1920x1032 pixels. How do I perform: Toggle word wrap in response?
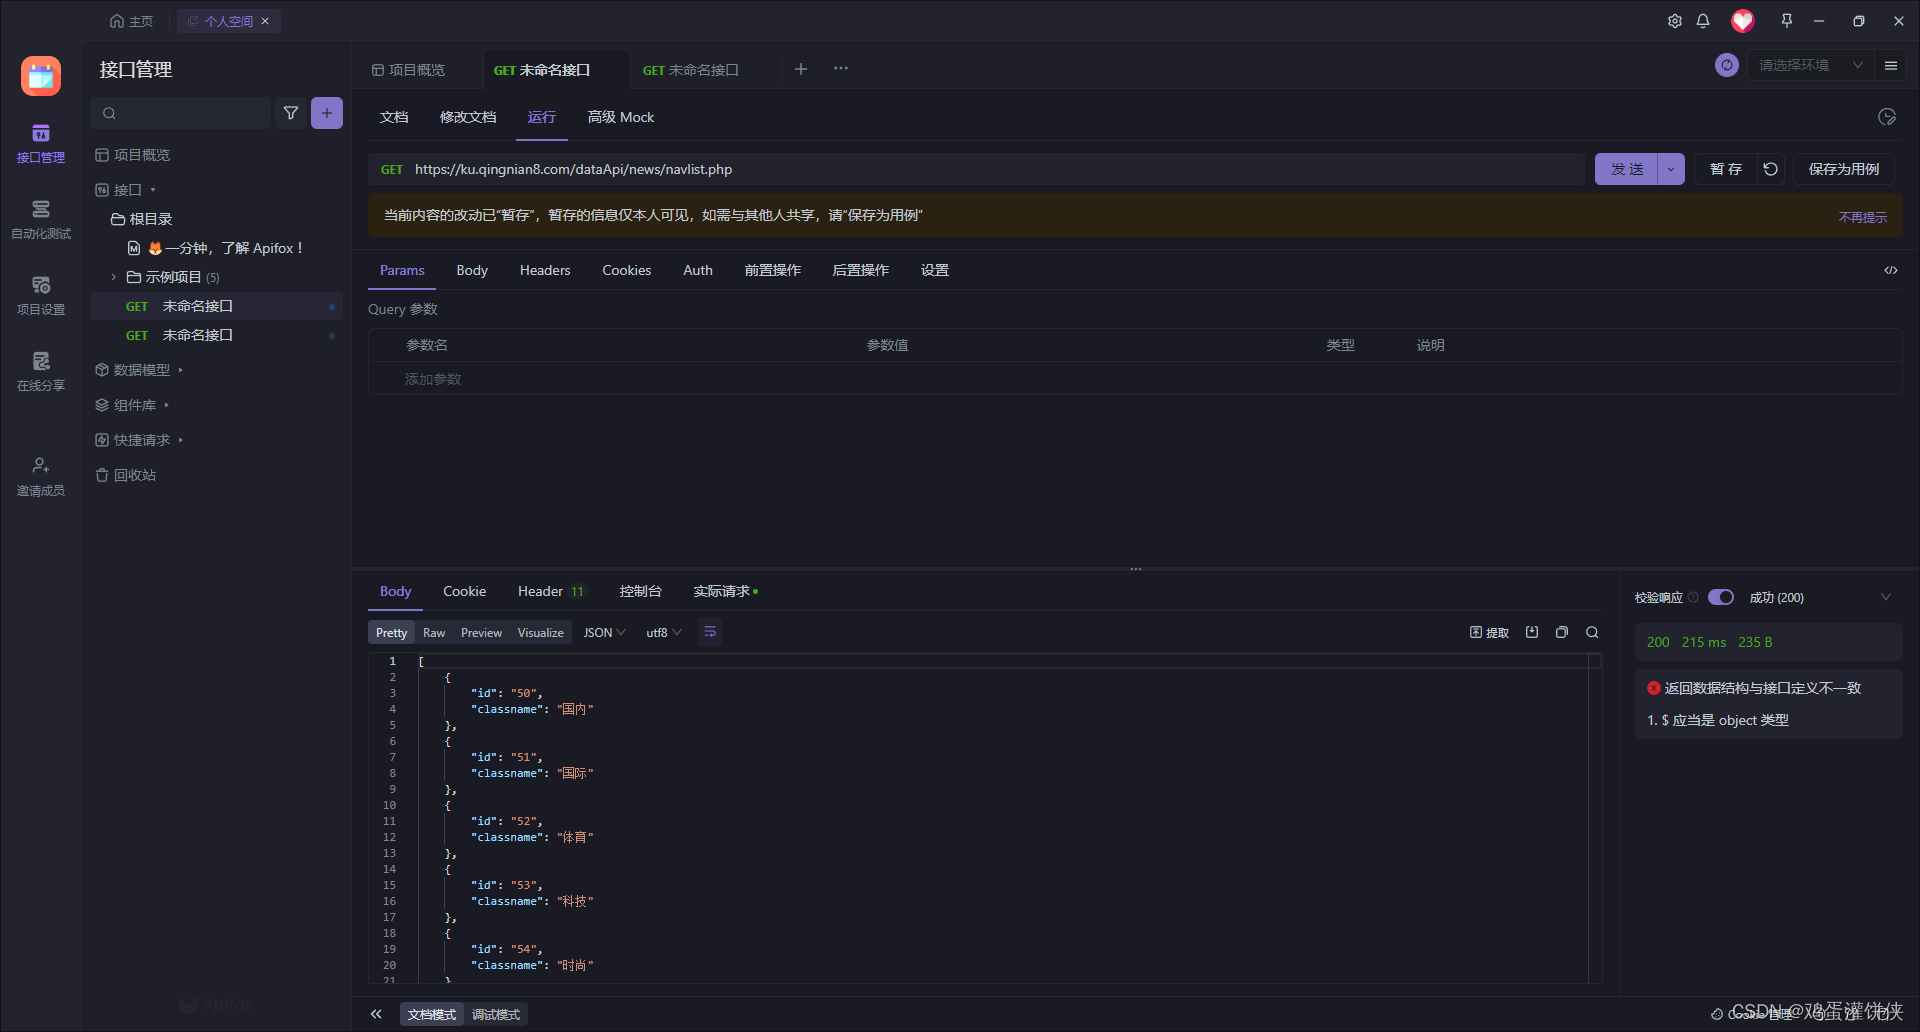pyautogui.click(x=710, y=632)
